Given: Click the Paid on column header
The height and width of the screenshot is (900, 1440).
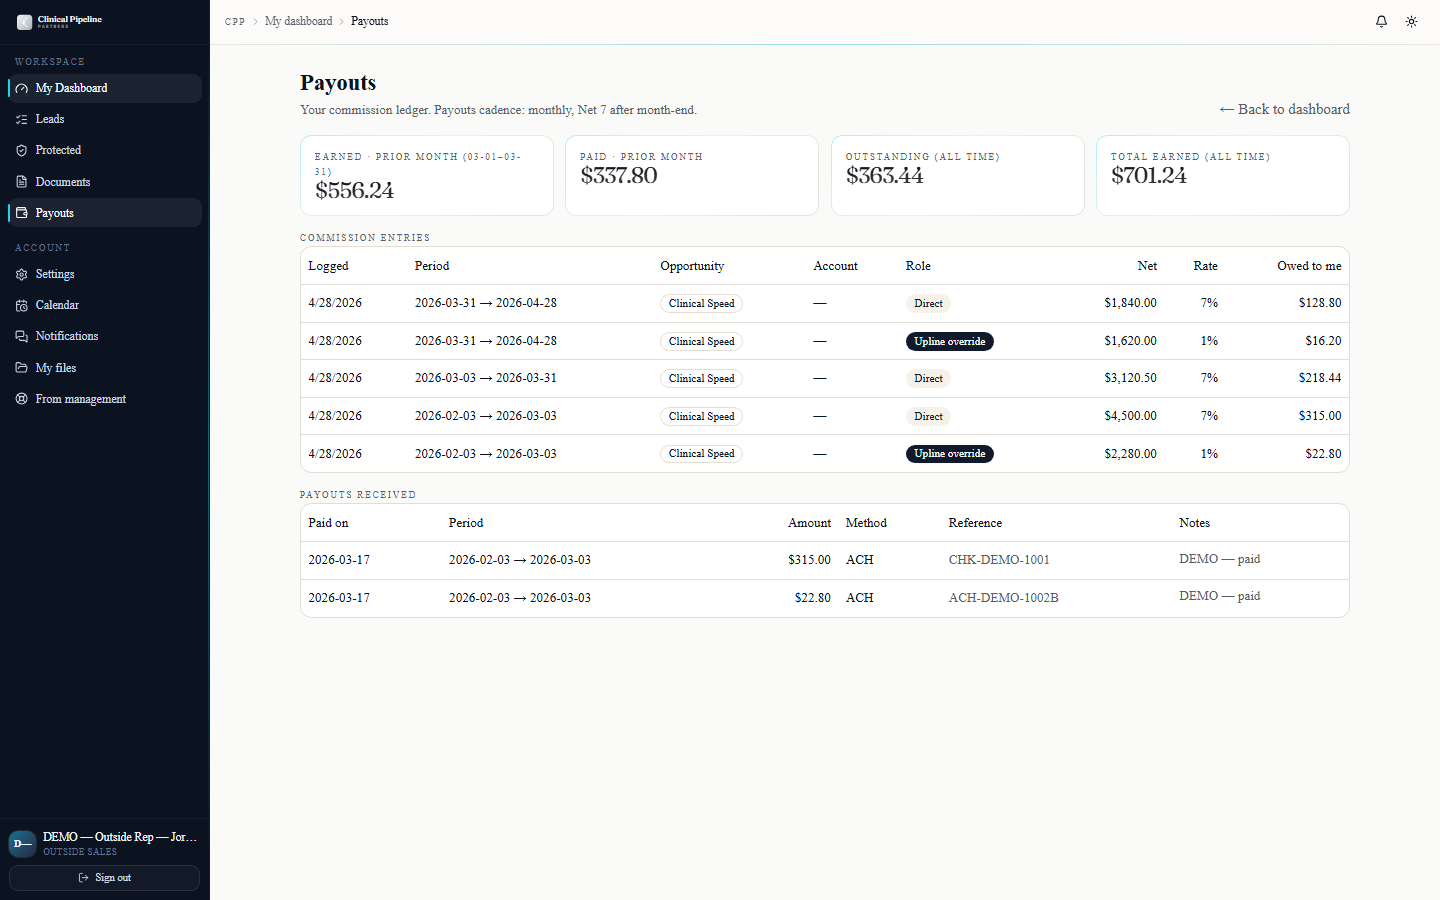Looking at the screenshot, I should point(328,523).
